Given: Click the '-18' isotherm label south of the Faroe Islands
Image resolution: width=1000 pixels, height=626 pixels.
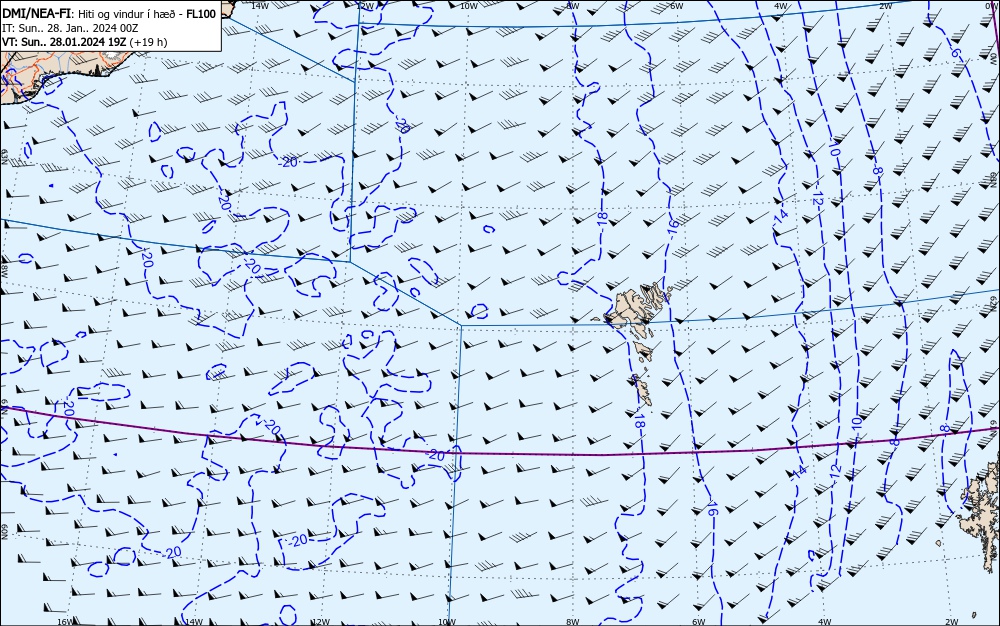Looking at the screenshot, I should tap(640, 419).
